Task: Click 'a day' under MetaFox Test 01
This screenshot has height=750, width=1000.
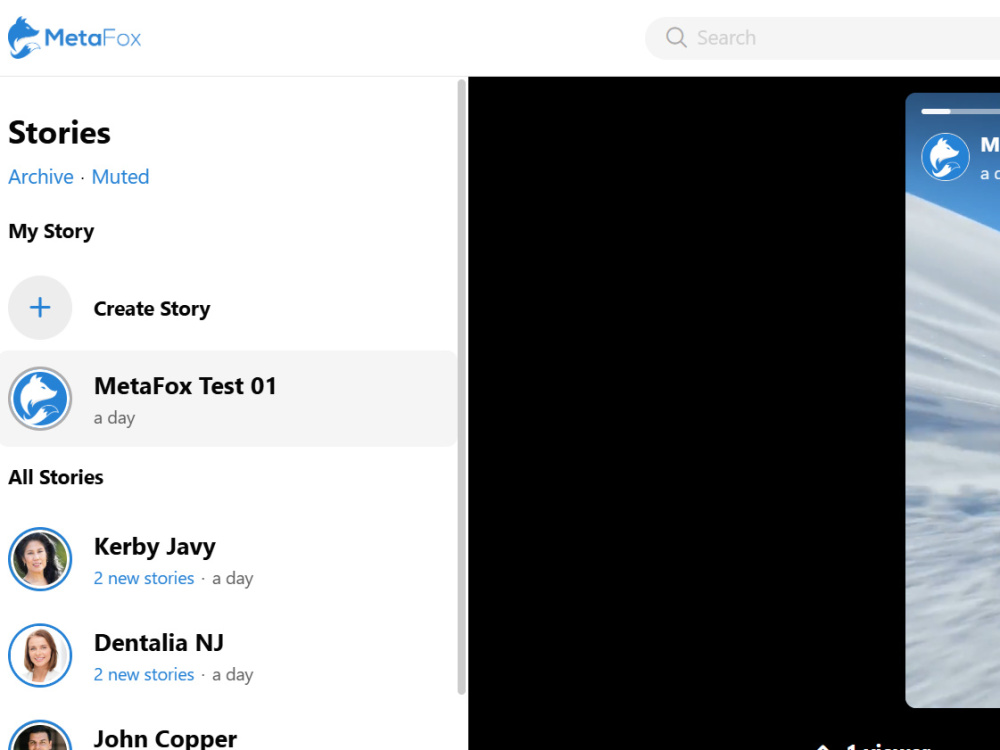Action: 114,418
